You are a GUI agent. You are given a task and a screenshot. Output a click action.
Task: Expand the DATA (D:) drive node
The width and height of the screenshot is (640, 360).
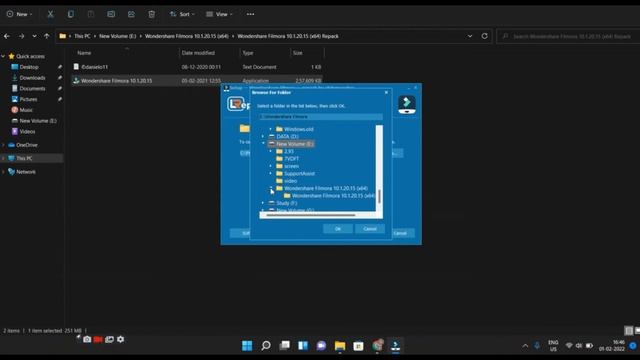tap(263, 137)
